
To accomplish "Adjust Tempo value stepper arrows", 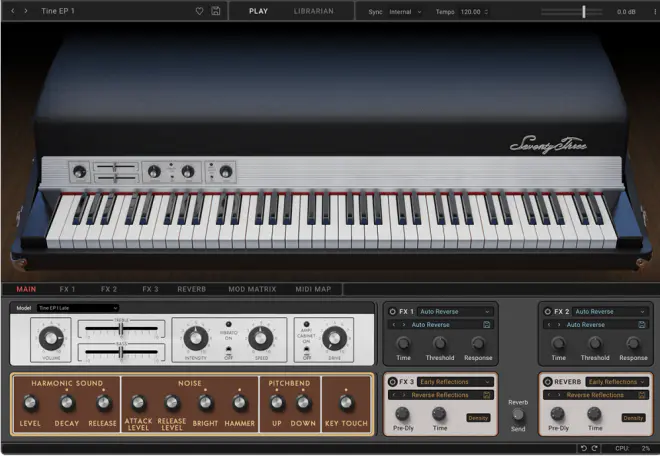I will coord(486,12).
